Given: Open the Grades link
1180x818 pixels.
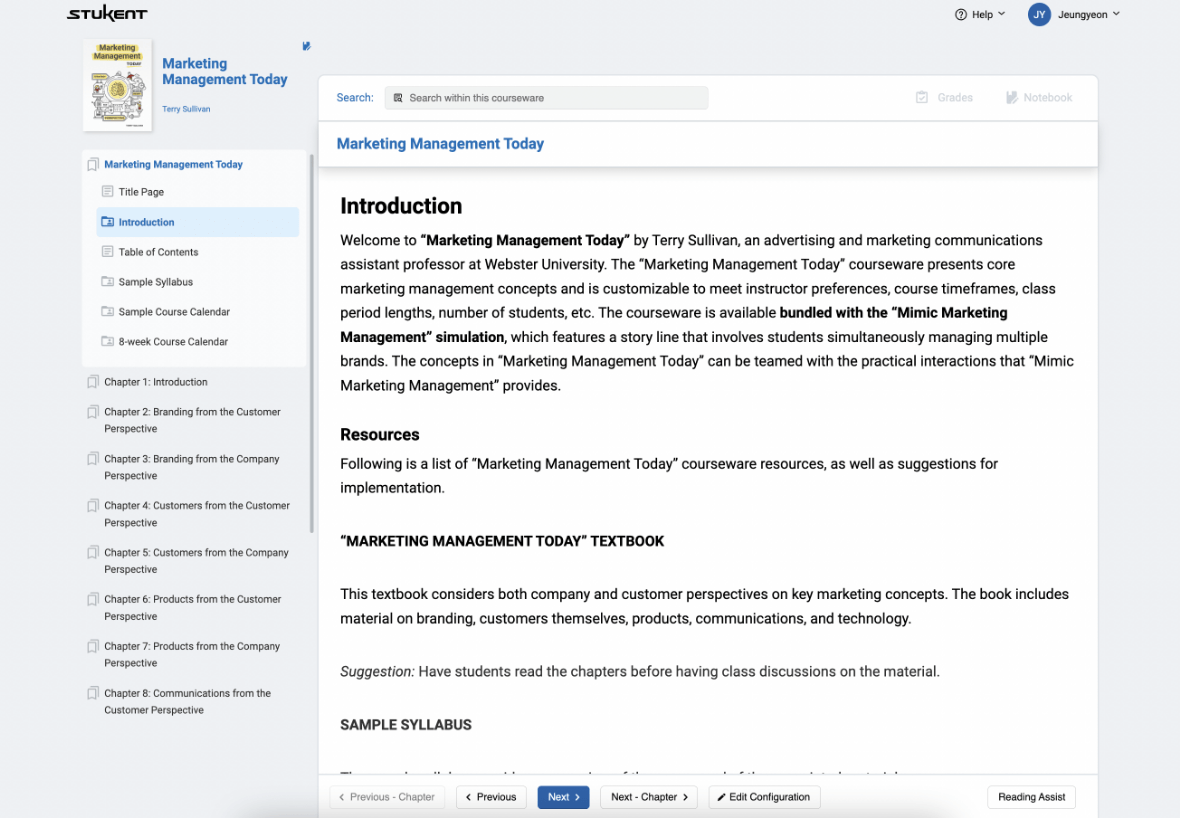Looking at the screenshot, I should tap(944, 97).
